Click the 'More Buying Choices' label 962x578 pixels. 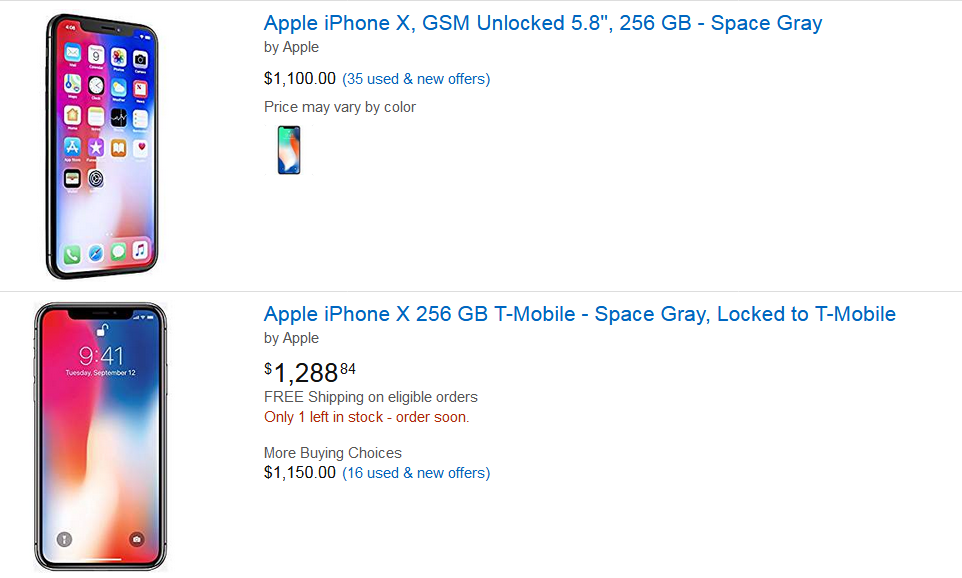click(332, 453)
